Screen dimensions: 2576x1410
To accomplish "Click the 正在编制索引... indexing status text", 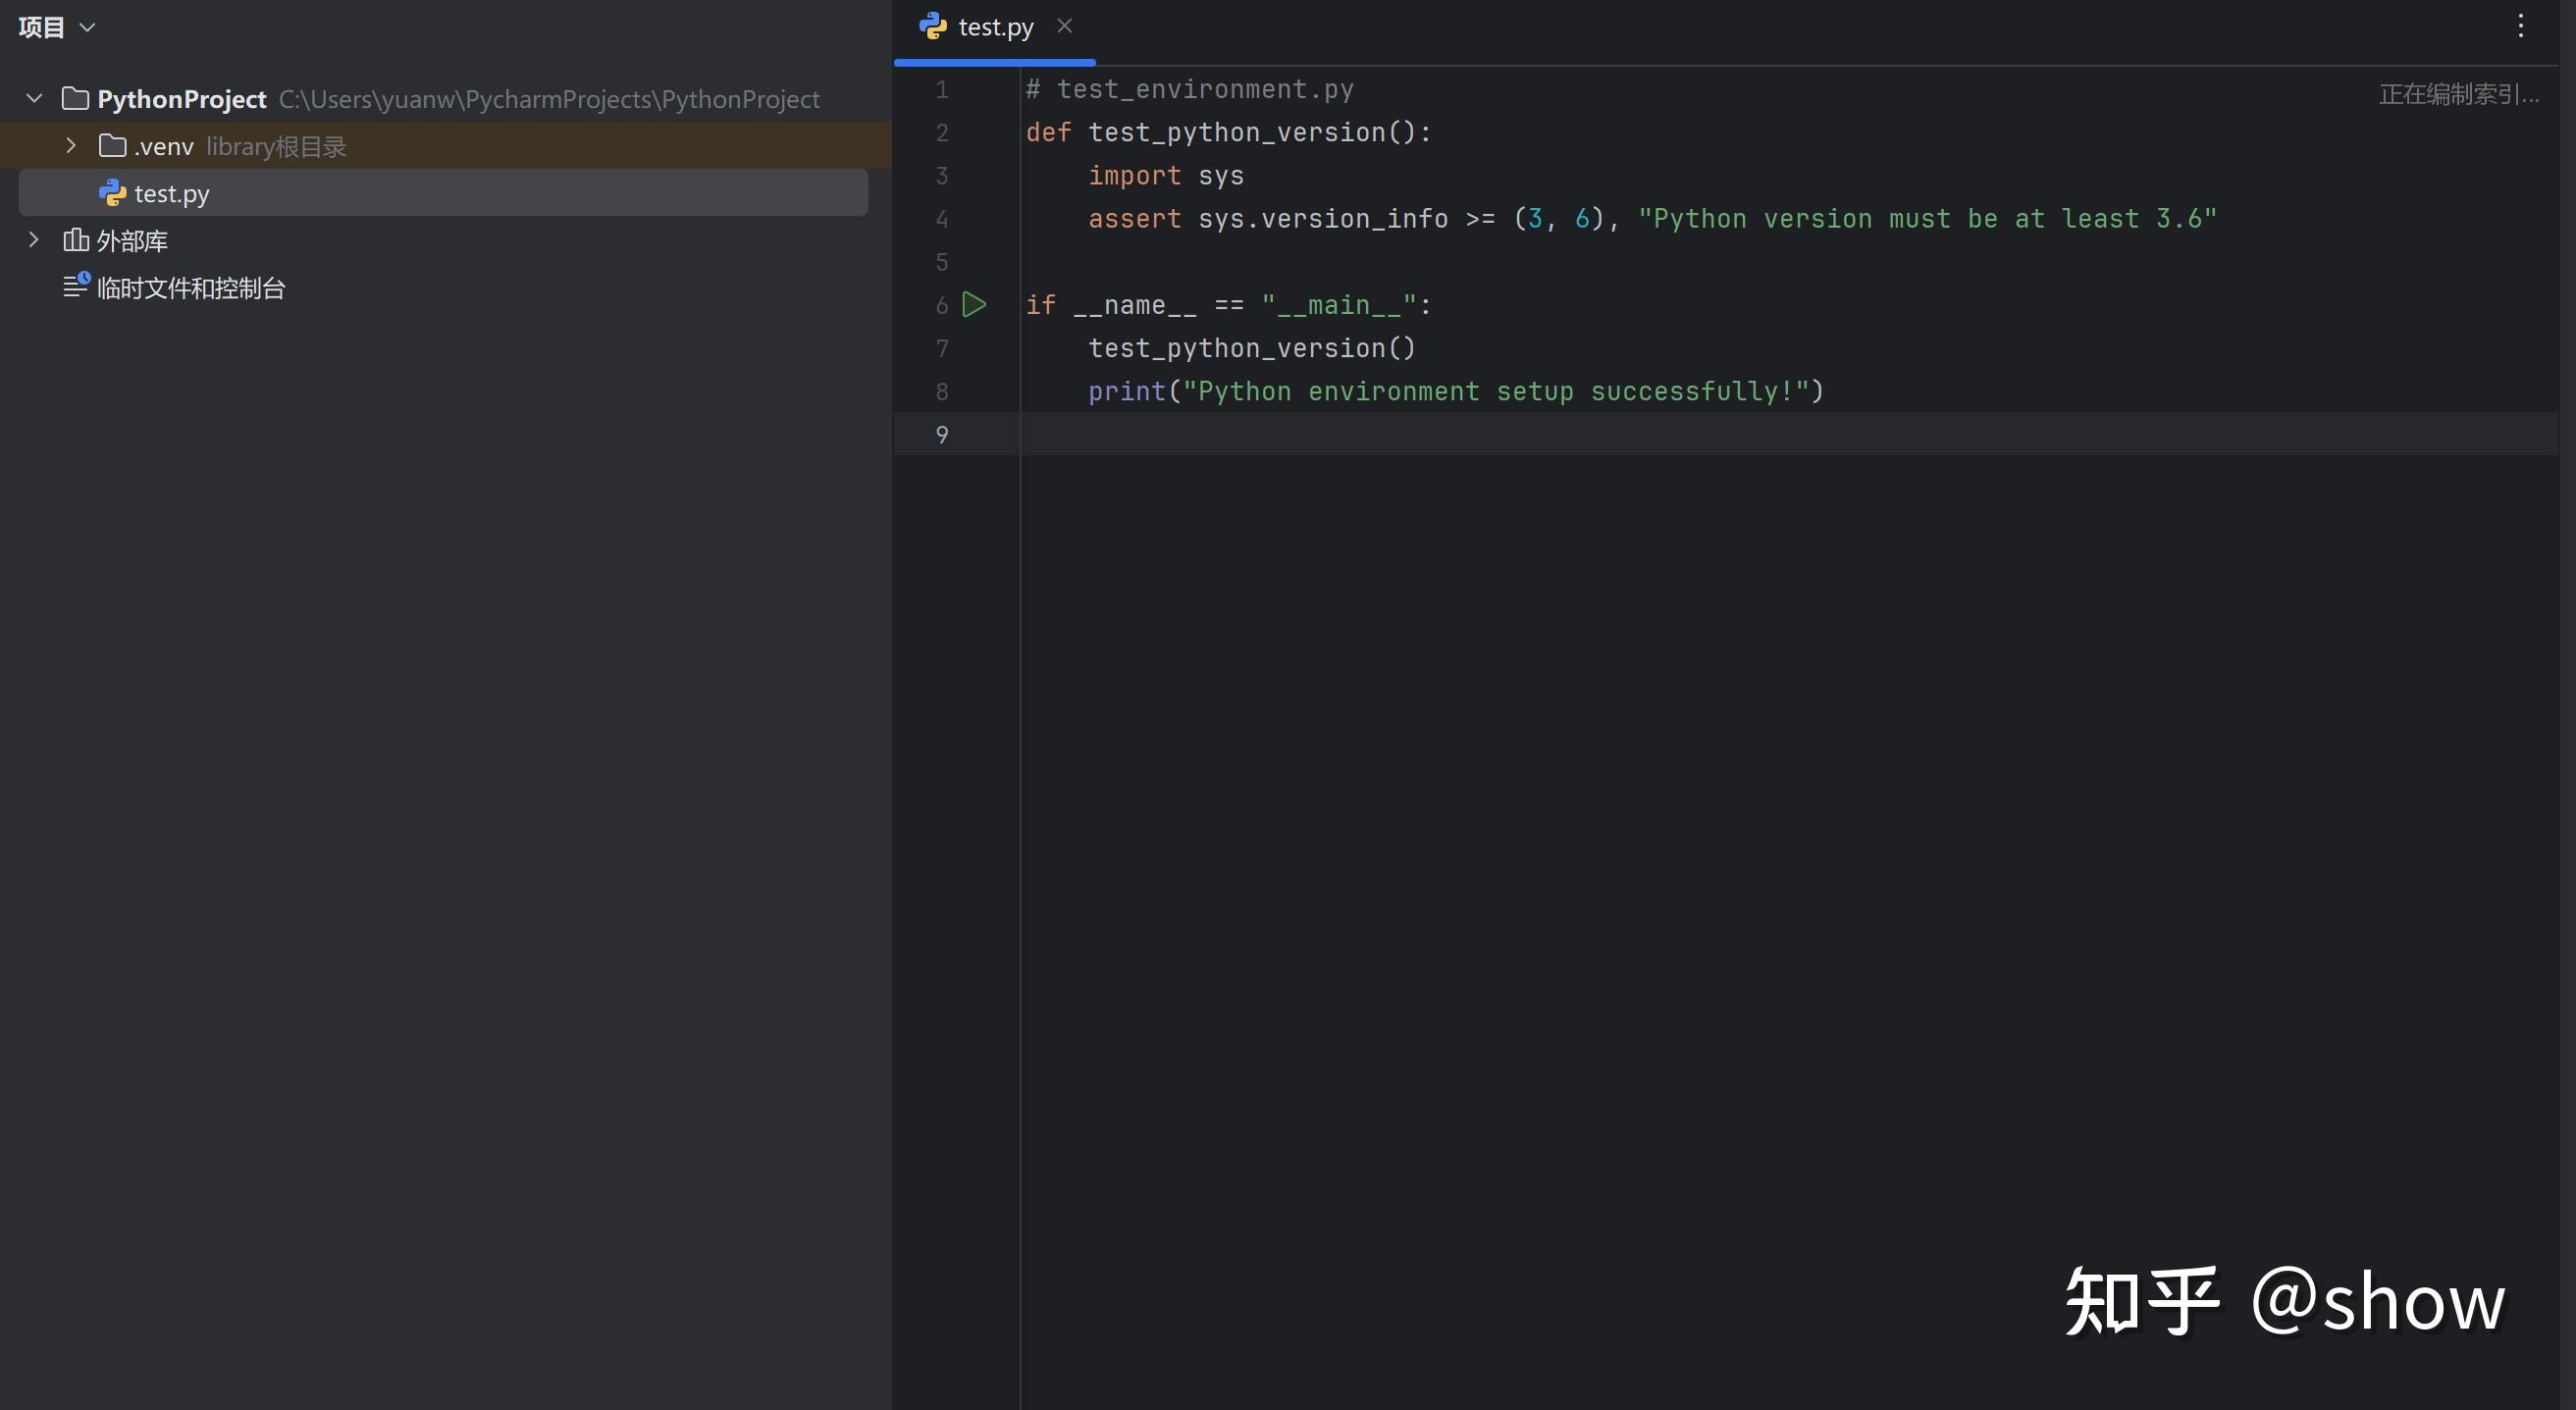I will tap(2458, 94).
